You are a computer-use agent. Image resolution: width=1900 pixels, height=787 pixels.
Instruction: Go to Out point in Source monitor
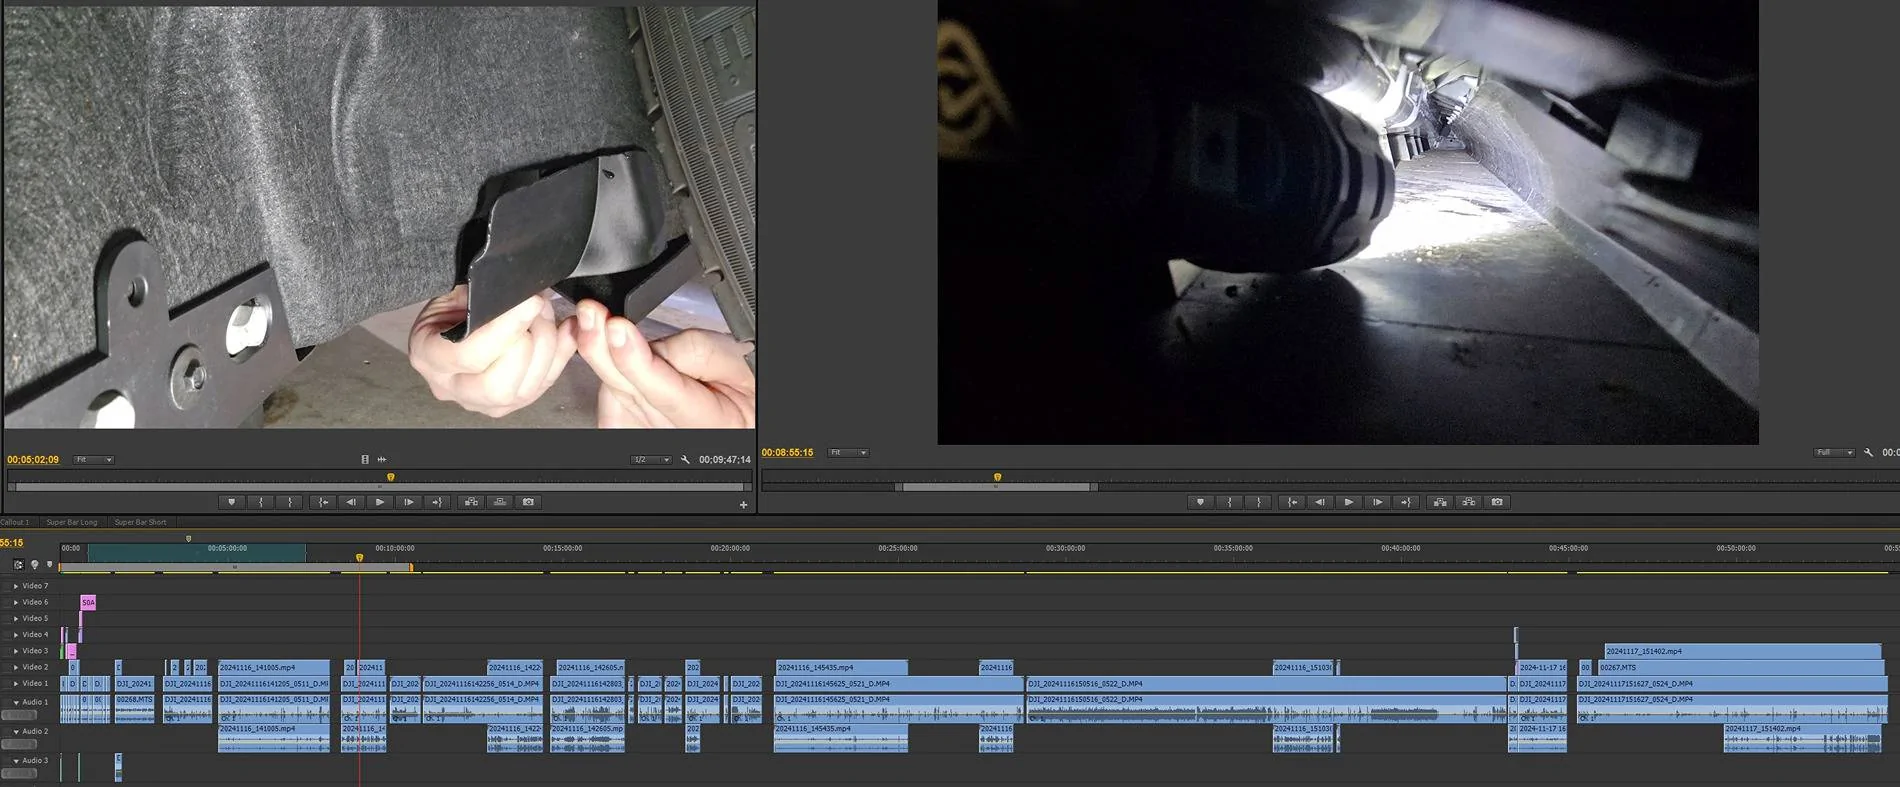click(x=437, y=502)
